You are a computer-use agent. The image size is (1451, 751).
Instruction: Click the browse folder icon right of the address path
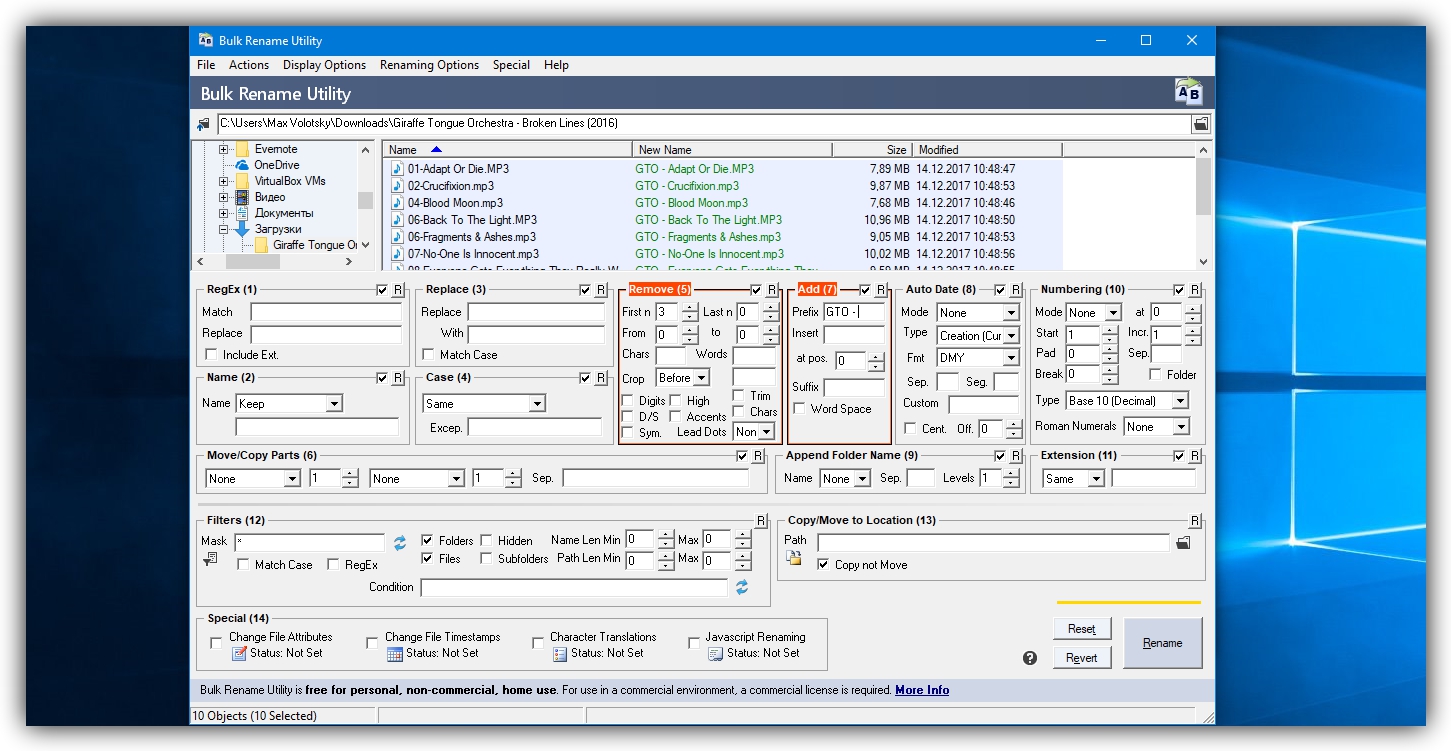(x=1200, y=124)
